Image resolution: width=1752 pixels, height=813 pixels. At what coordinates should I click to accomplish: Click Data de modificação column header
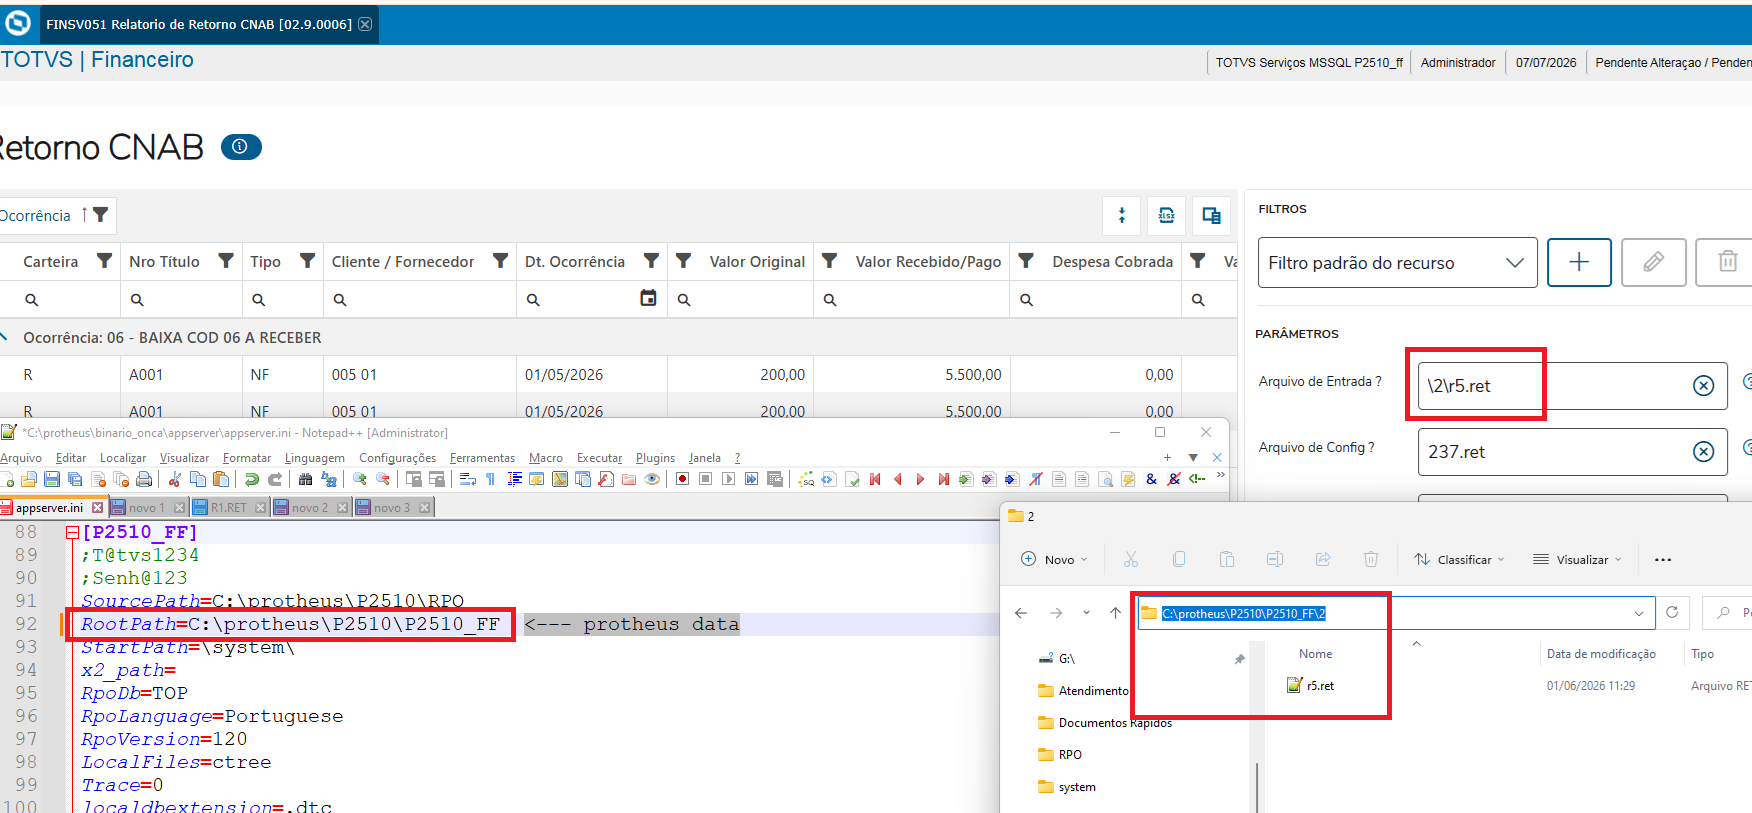pos(1601,654)
